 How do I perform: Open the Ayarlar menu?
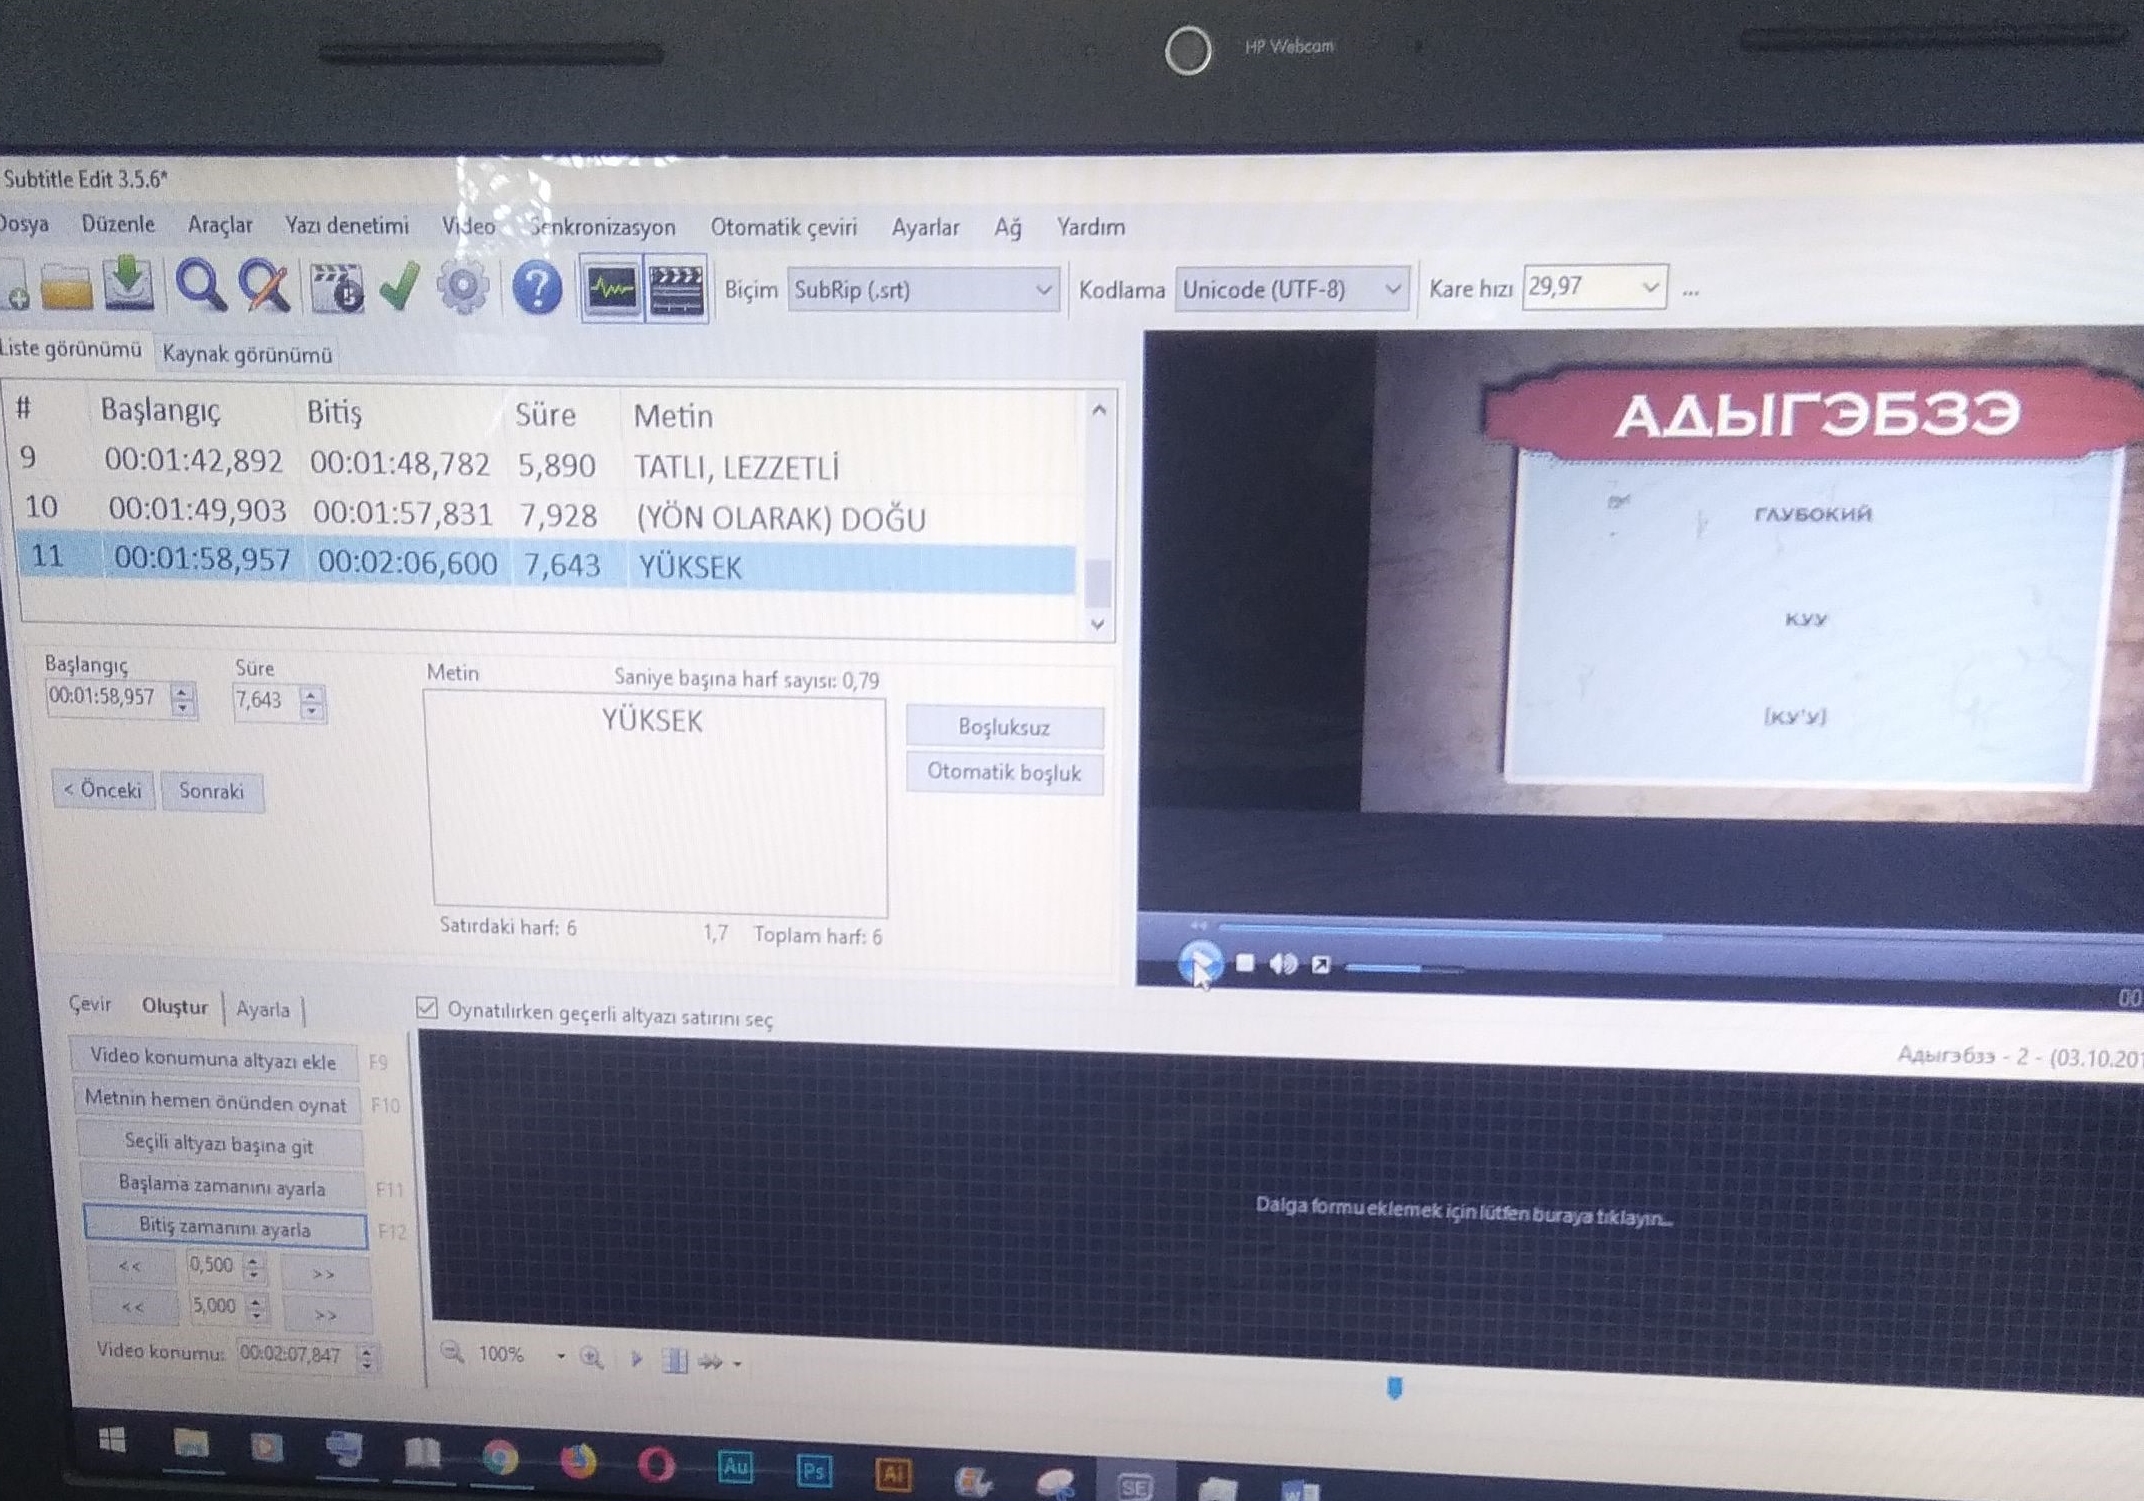(x=925, y=228)
